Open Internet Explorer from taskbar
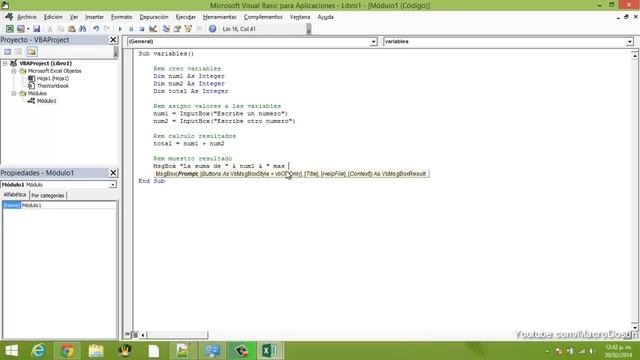Screen dimensions: 640x360 coord(38,351)
